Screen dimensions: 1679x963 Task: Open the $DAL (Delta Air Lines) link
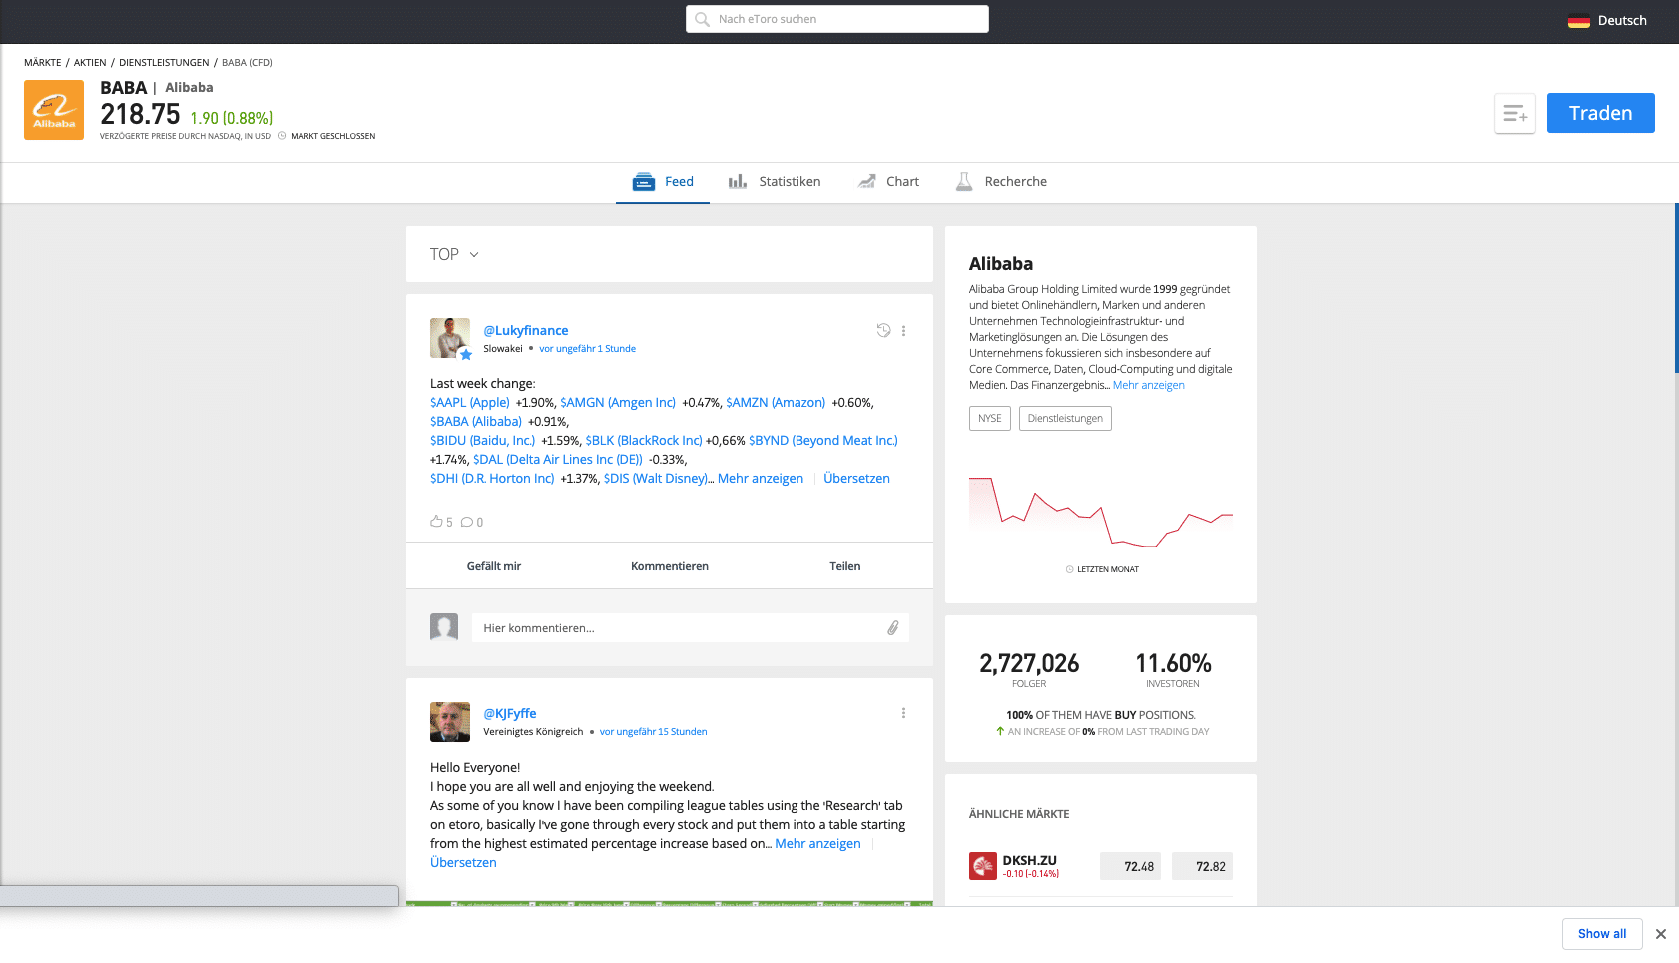pos(558,459)
